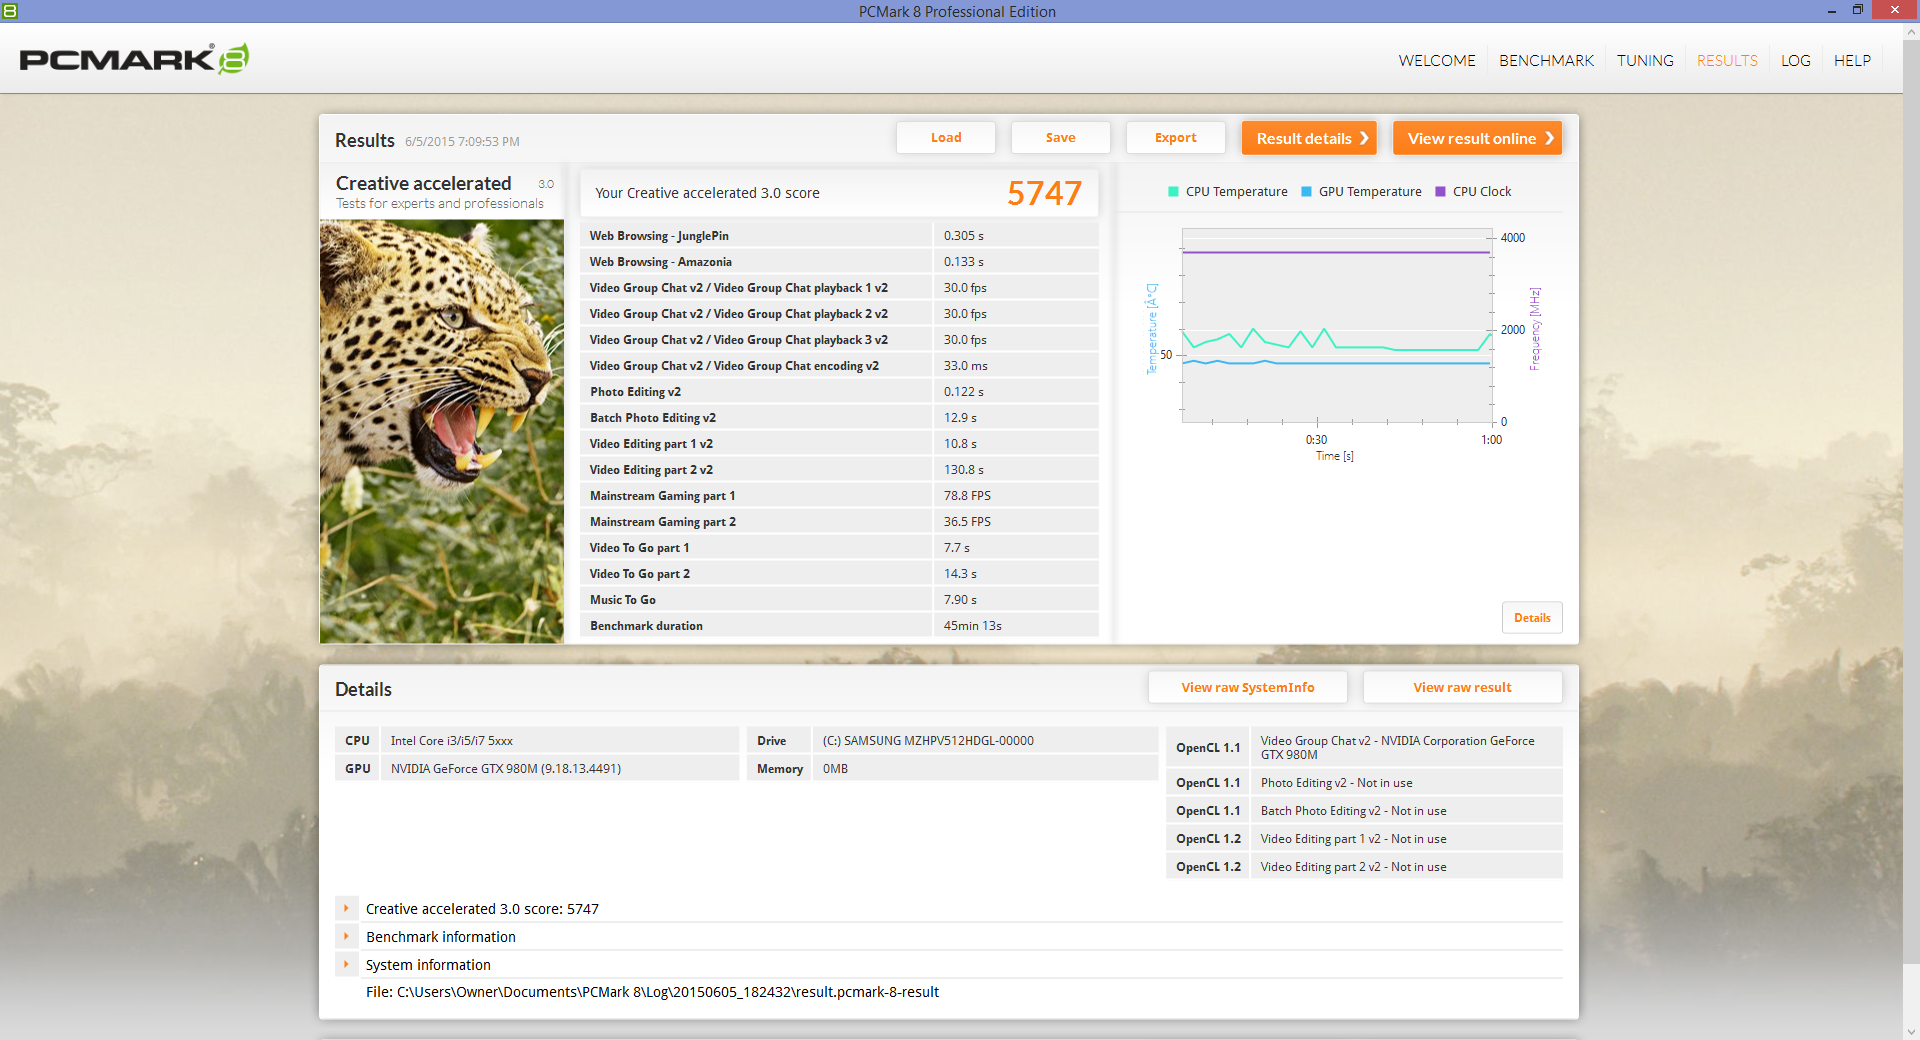Go to the HELP tab
The image size is (1920, 1040).
pos(1852,60)
